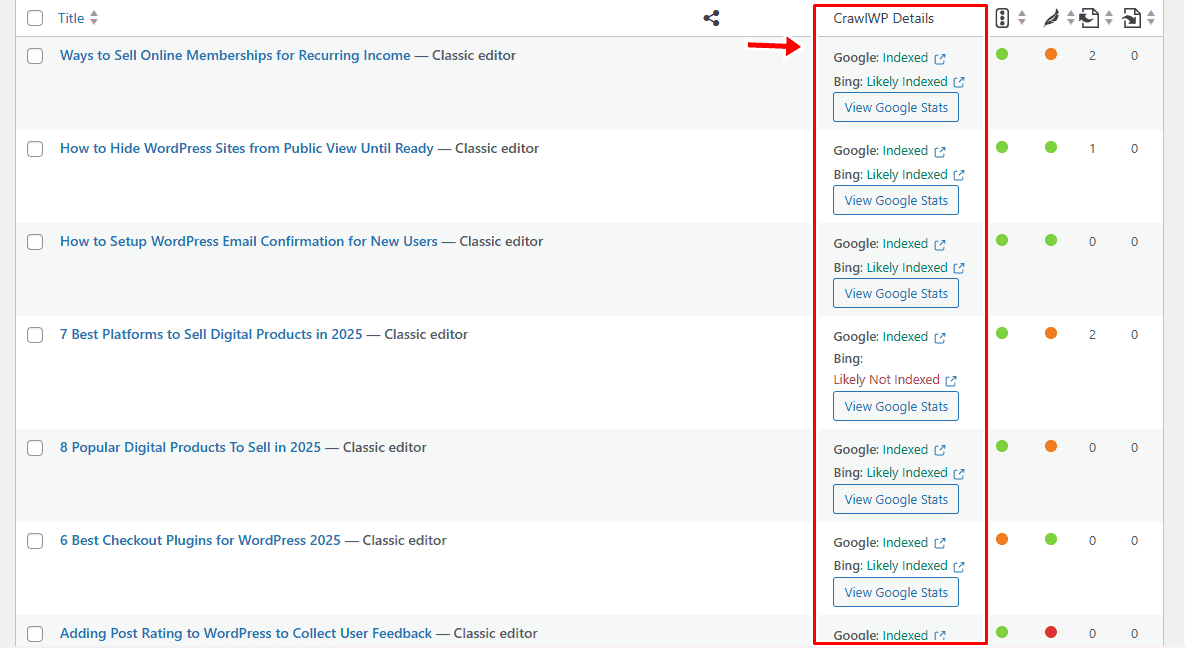Click the Indexed status for How to Hide WordPress Sites
The image size is (1186, 648).
click(905, 151)
